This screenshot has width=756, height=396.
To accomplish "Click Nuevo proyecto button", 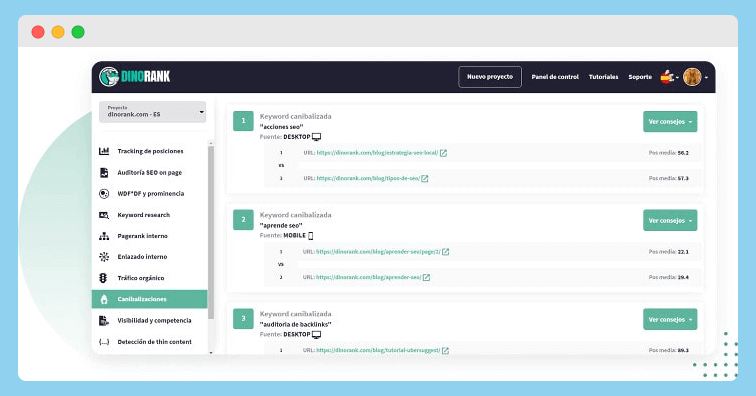I will tap(490, 77).
